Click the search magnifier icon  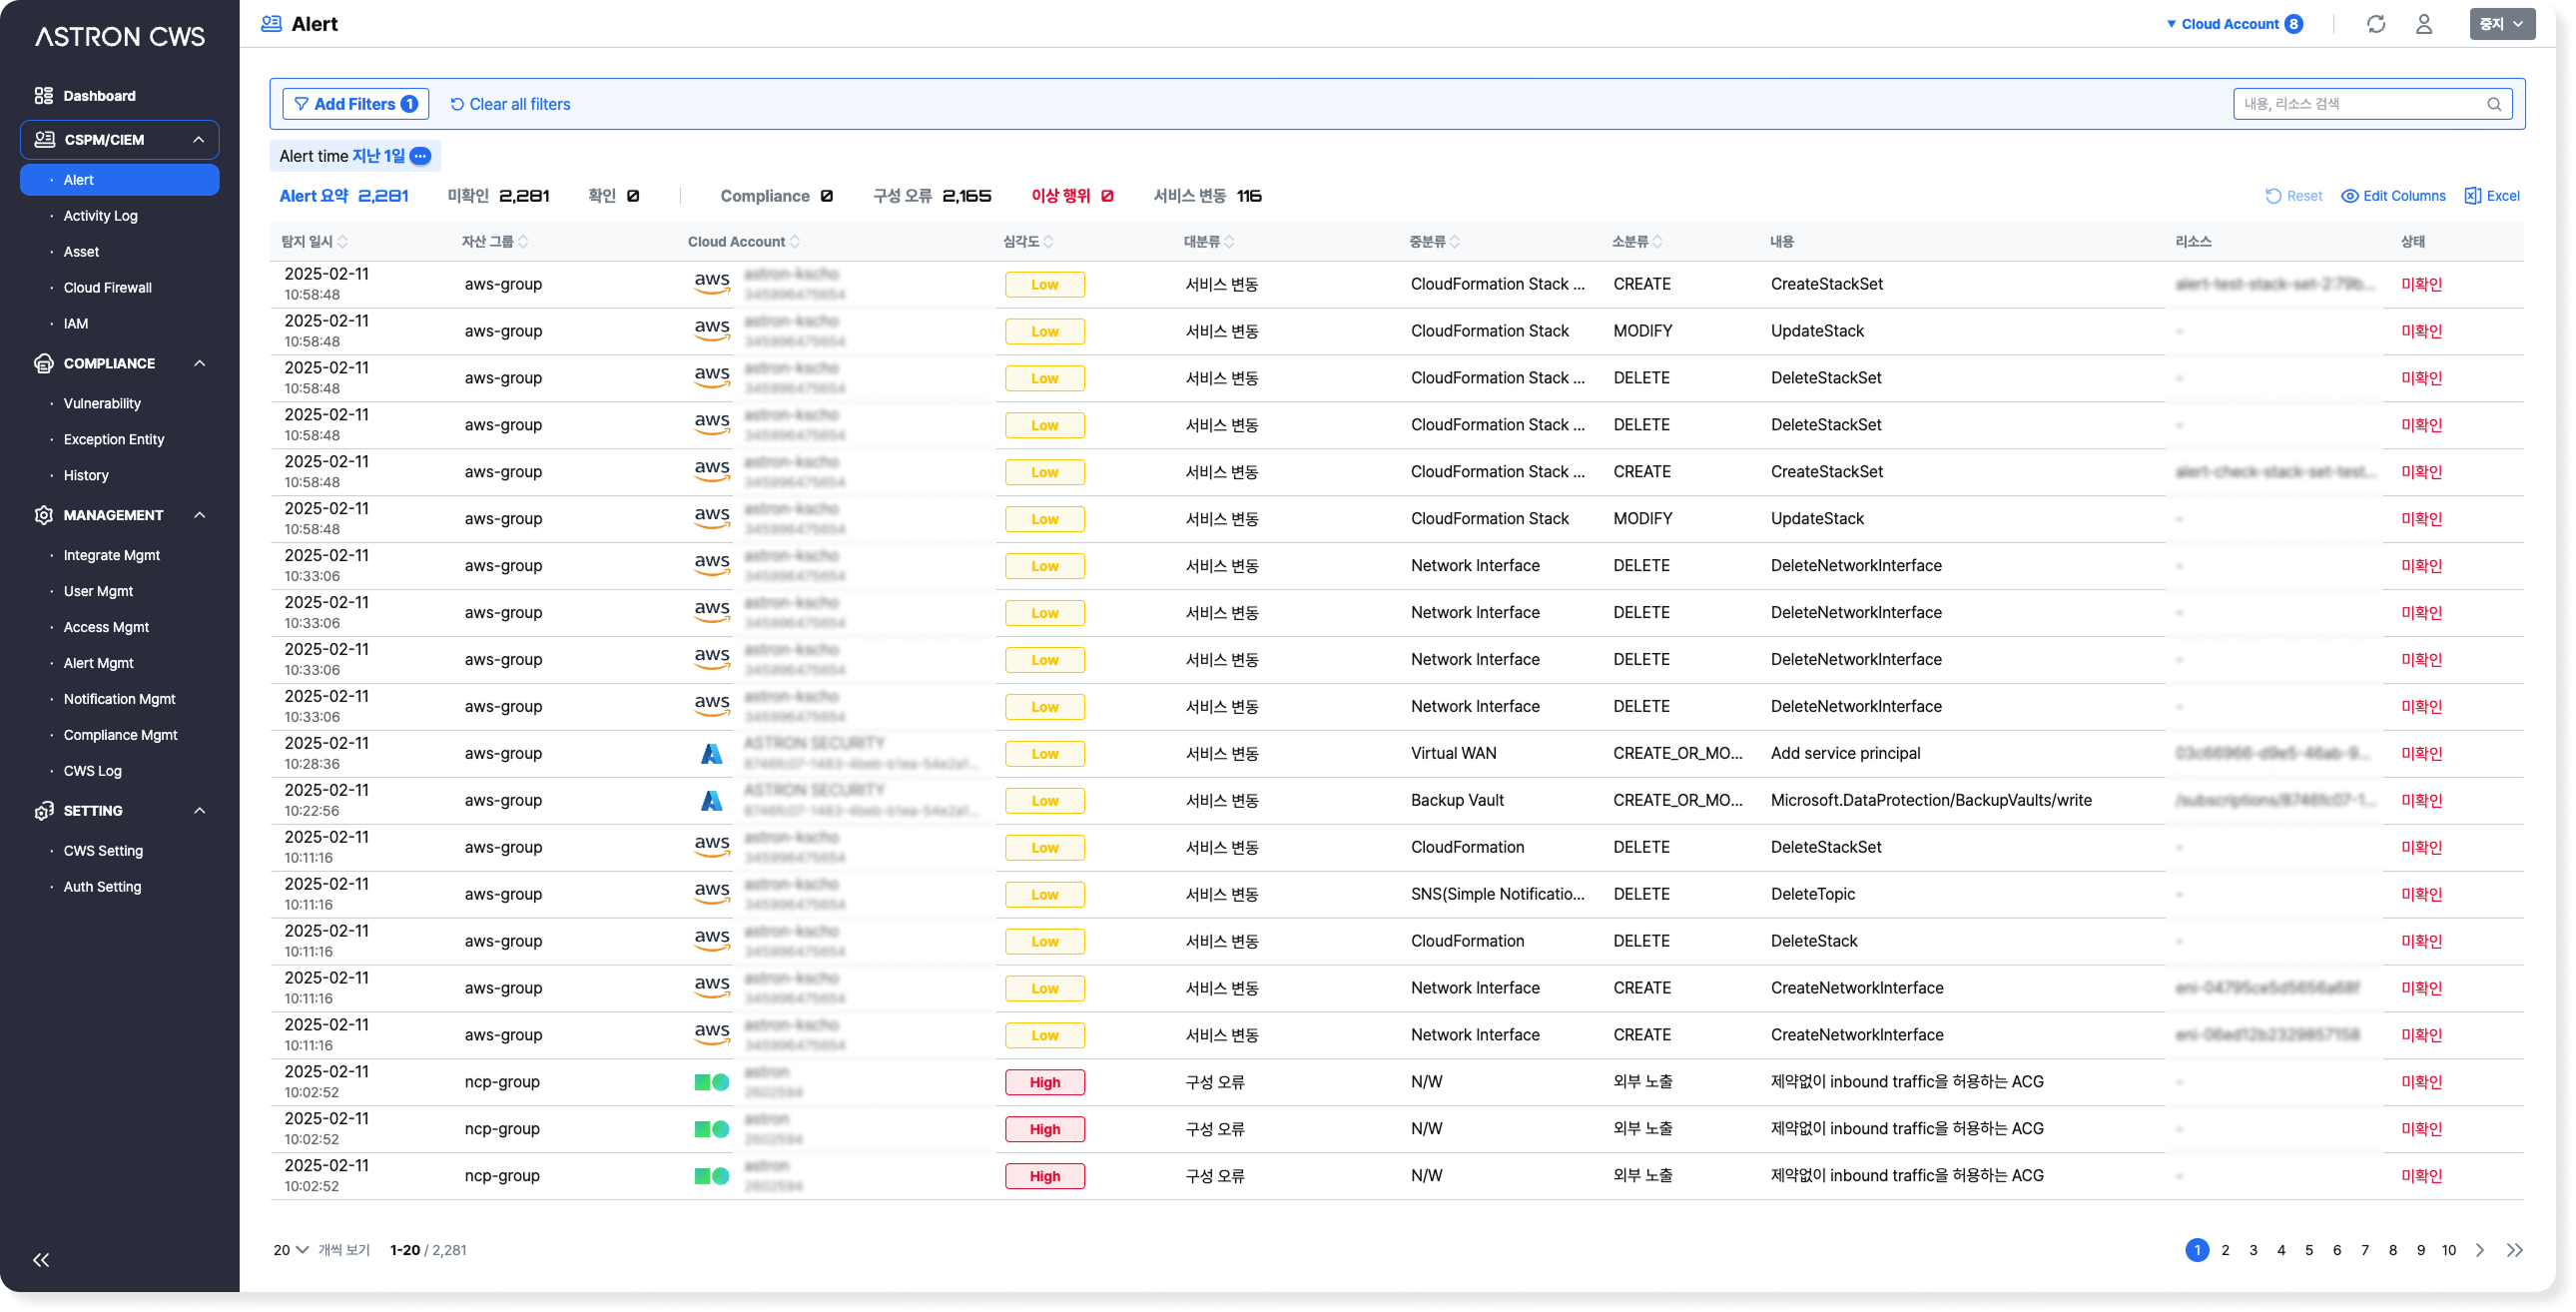point(2494,104)
